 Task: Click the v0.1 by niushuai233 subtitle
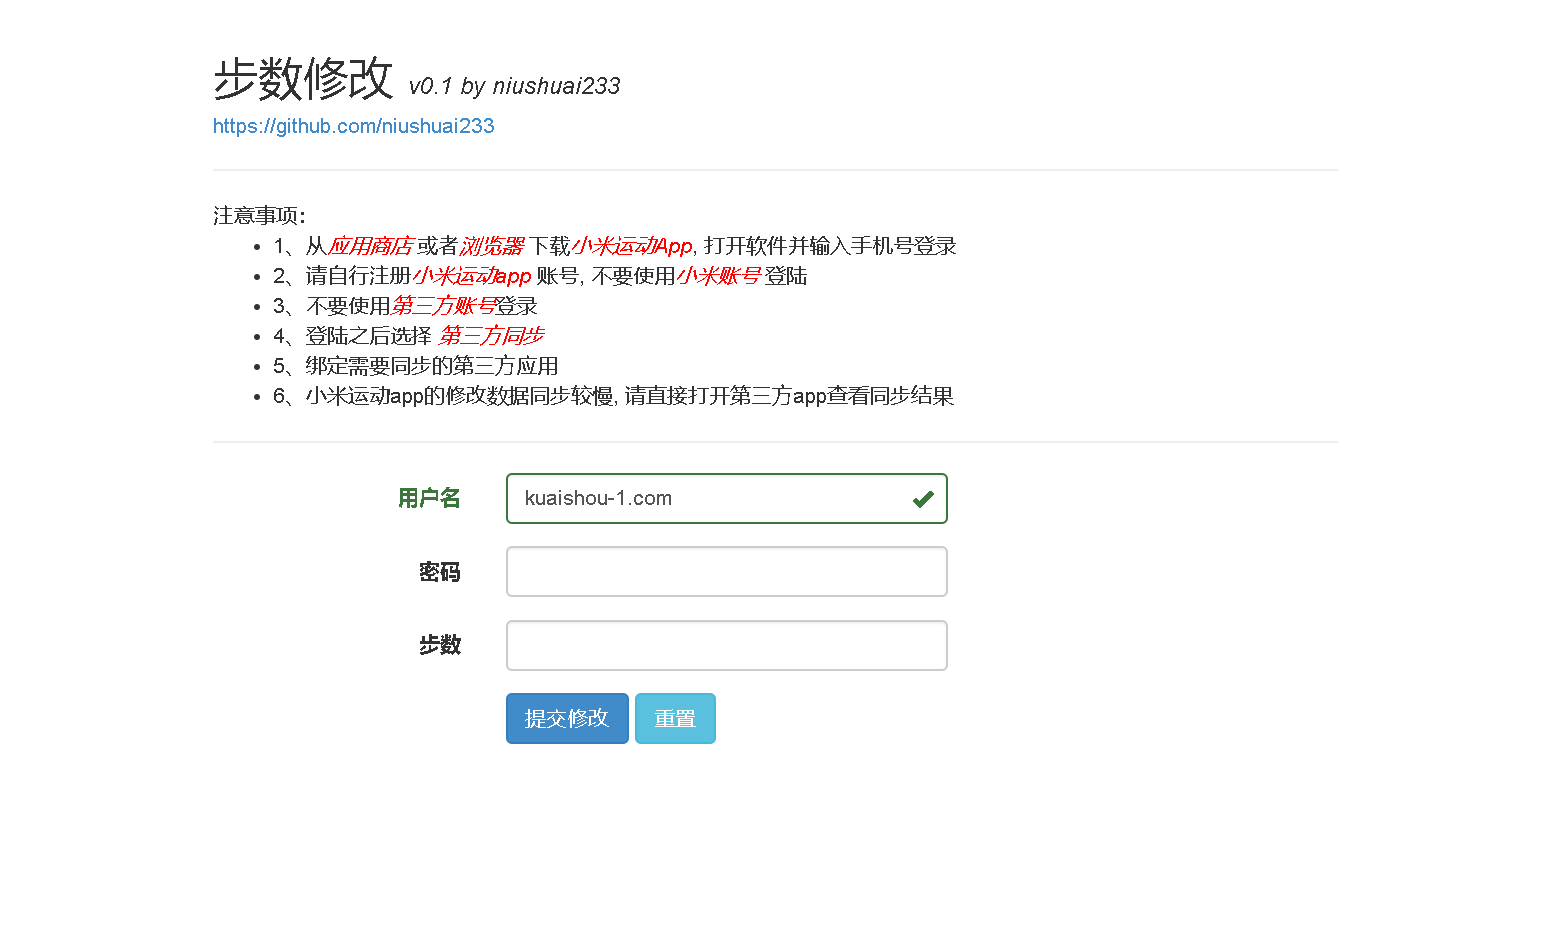click(x=515, y=86)
